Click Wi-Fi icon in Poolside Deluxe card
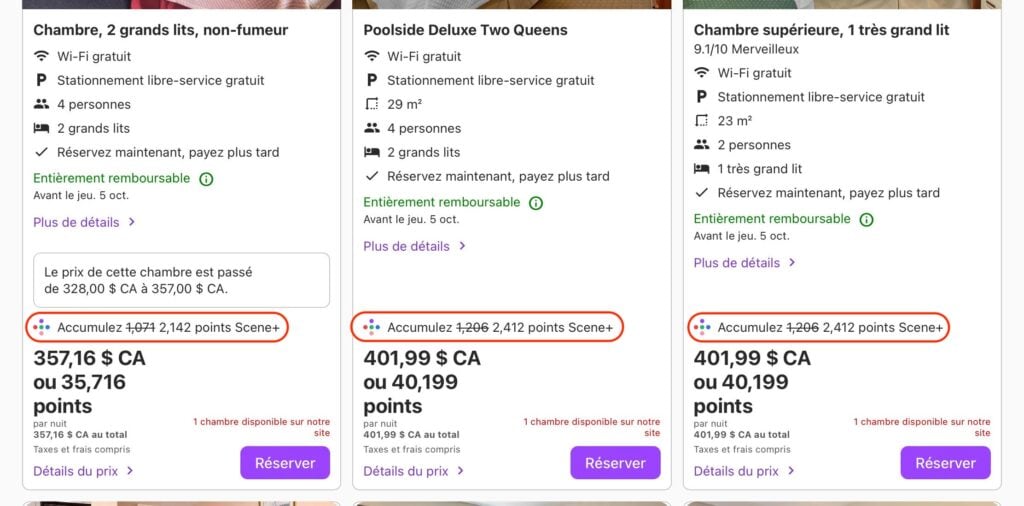 [372, 56]
